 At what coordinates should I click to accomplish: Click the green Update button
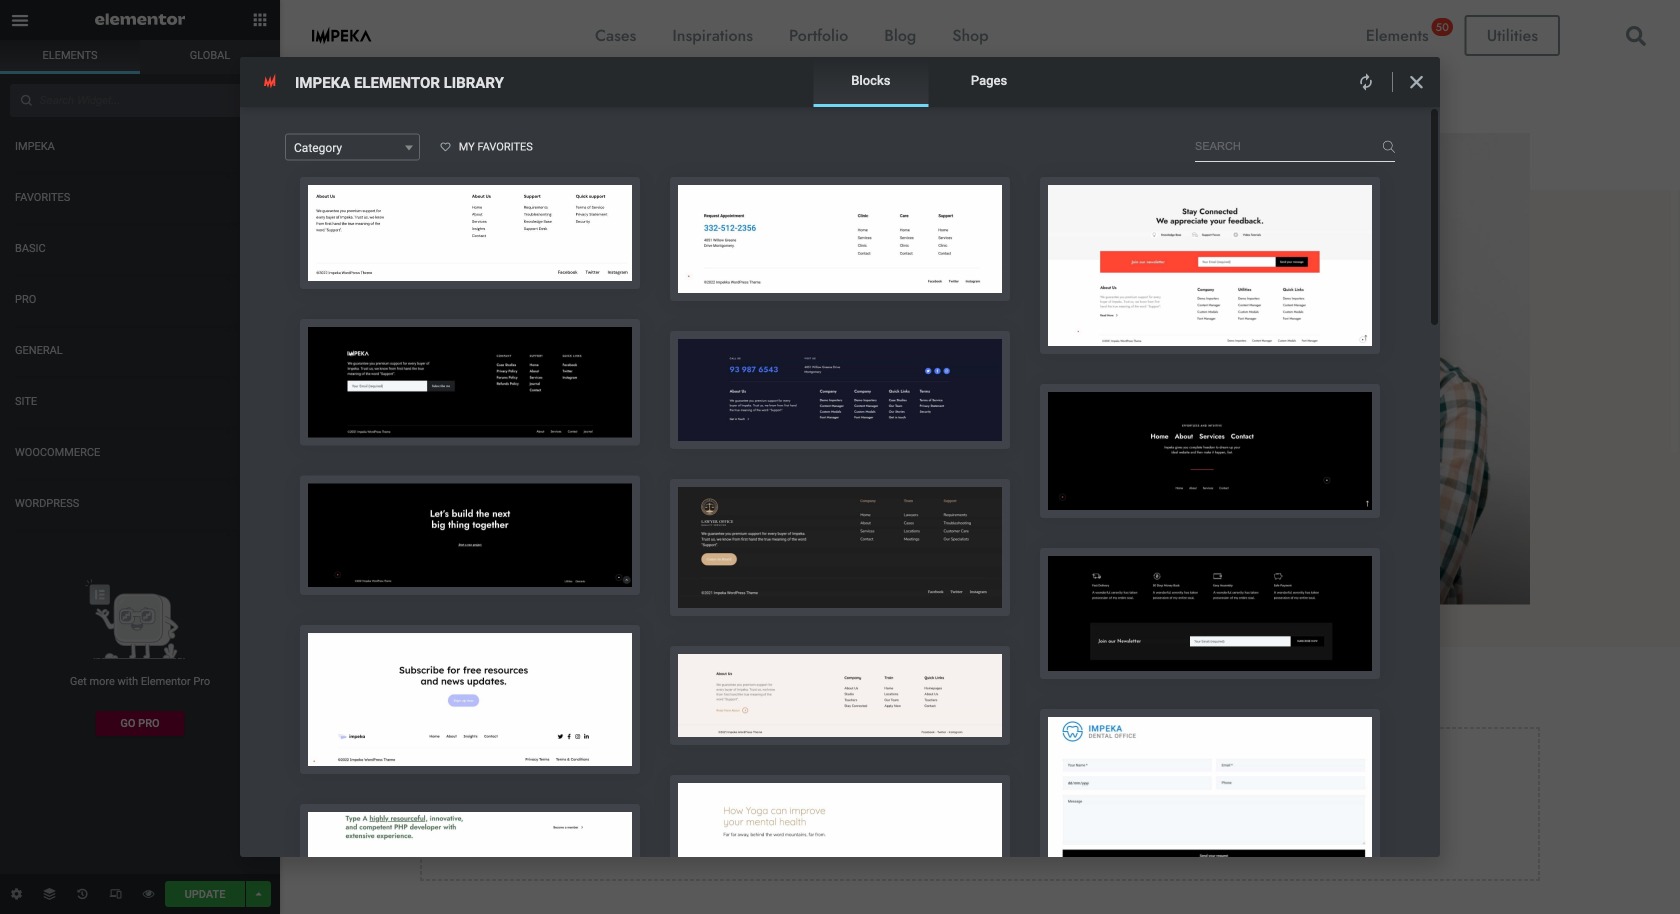(205, 894)
